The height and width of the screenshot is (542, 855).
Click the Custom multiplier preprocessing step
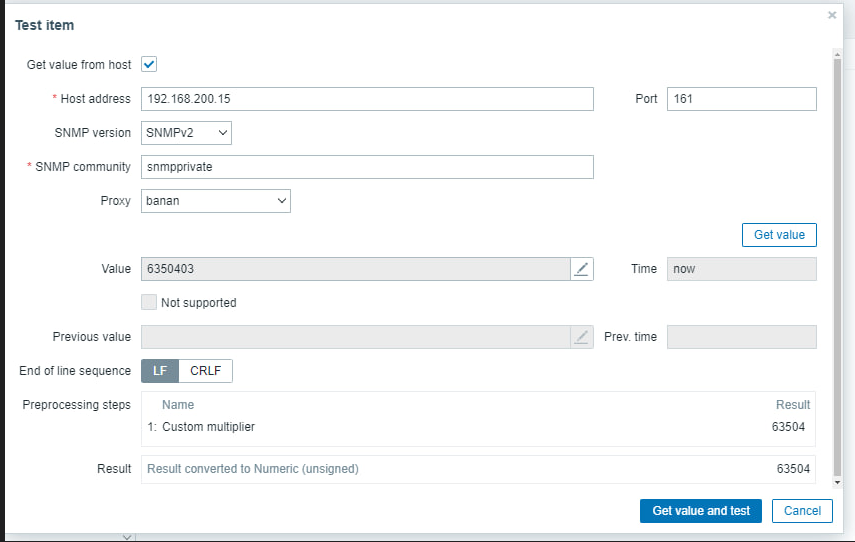pos(208,427)
